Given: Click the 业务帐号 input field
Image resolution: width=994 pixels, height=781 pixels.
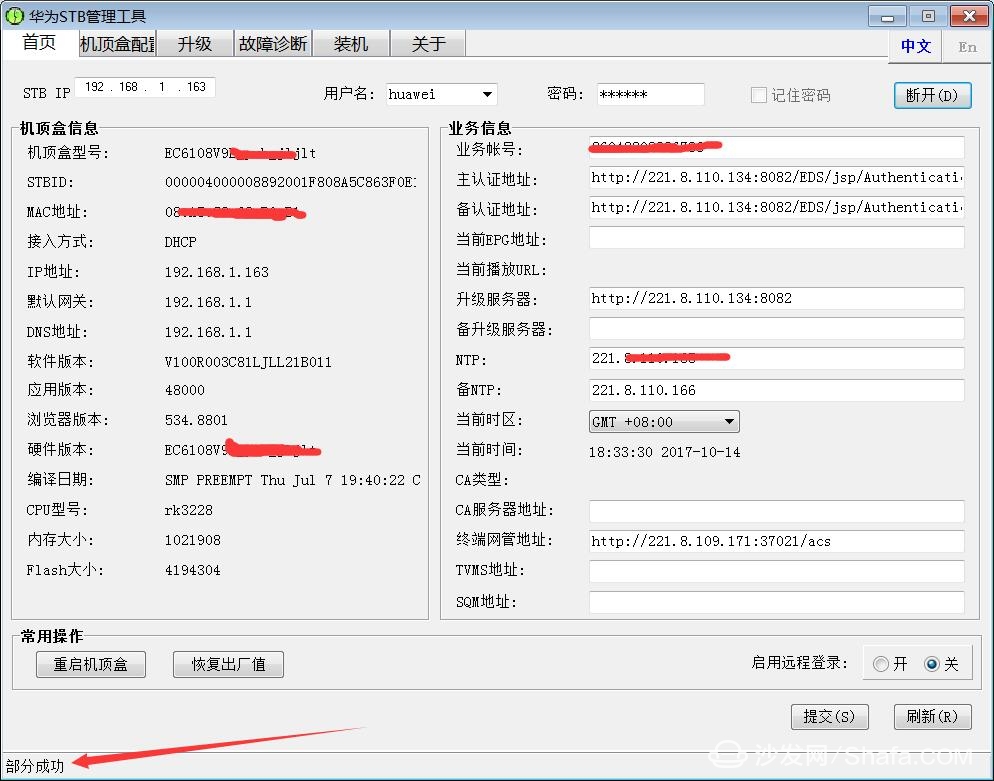Looking at the screenshot, I should 777,148.
